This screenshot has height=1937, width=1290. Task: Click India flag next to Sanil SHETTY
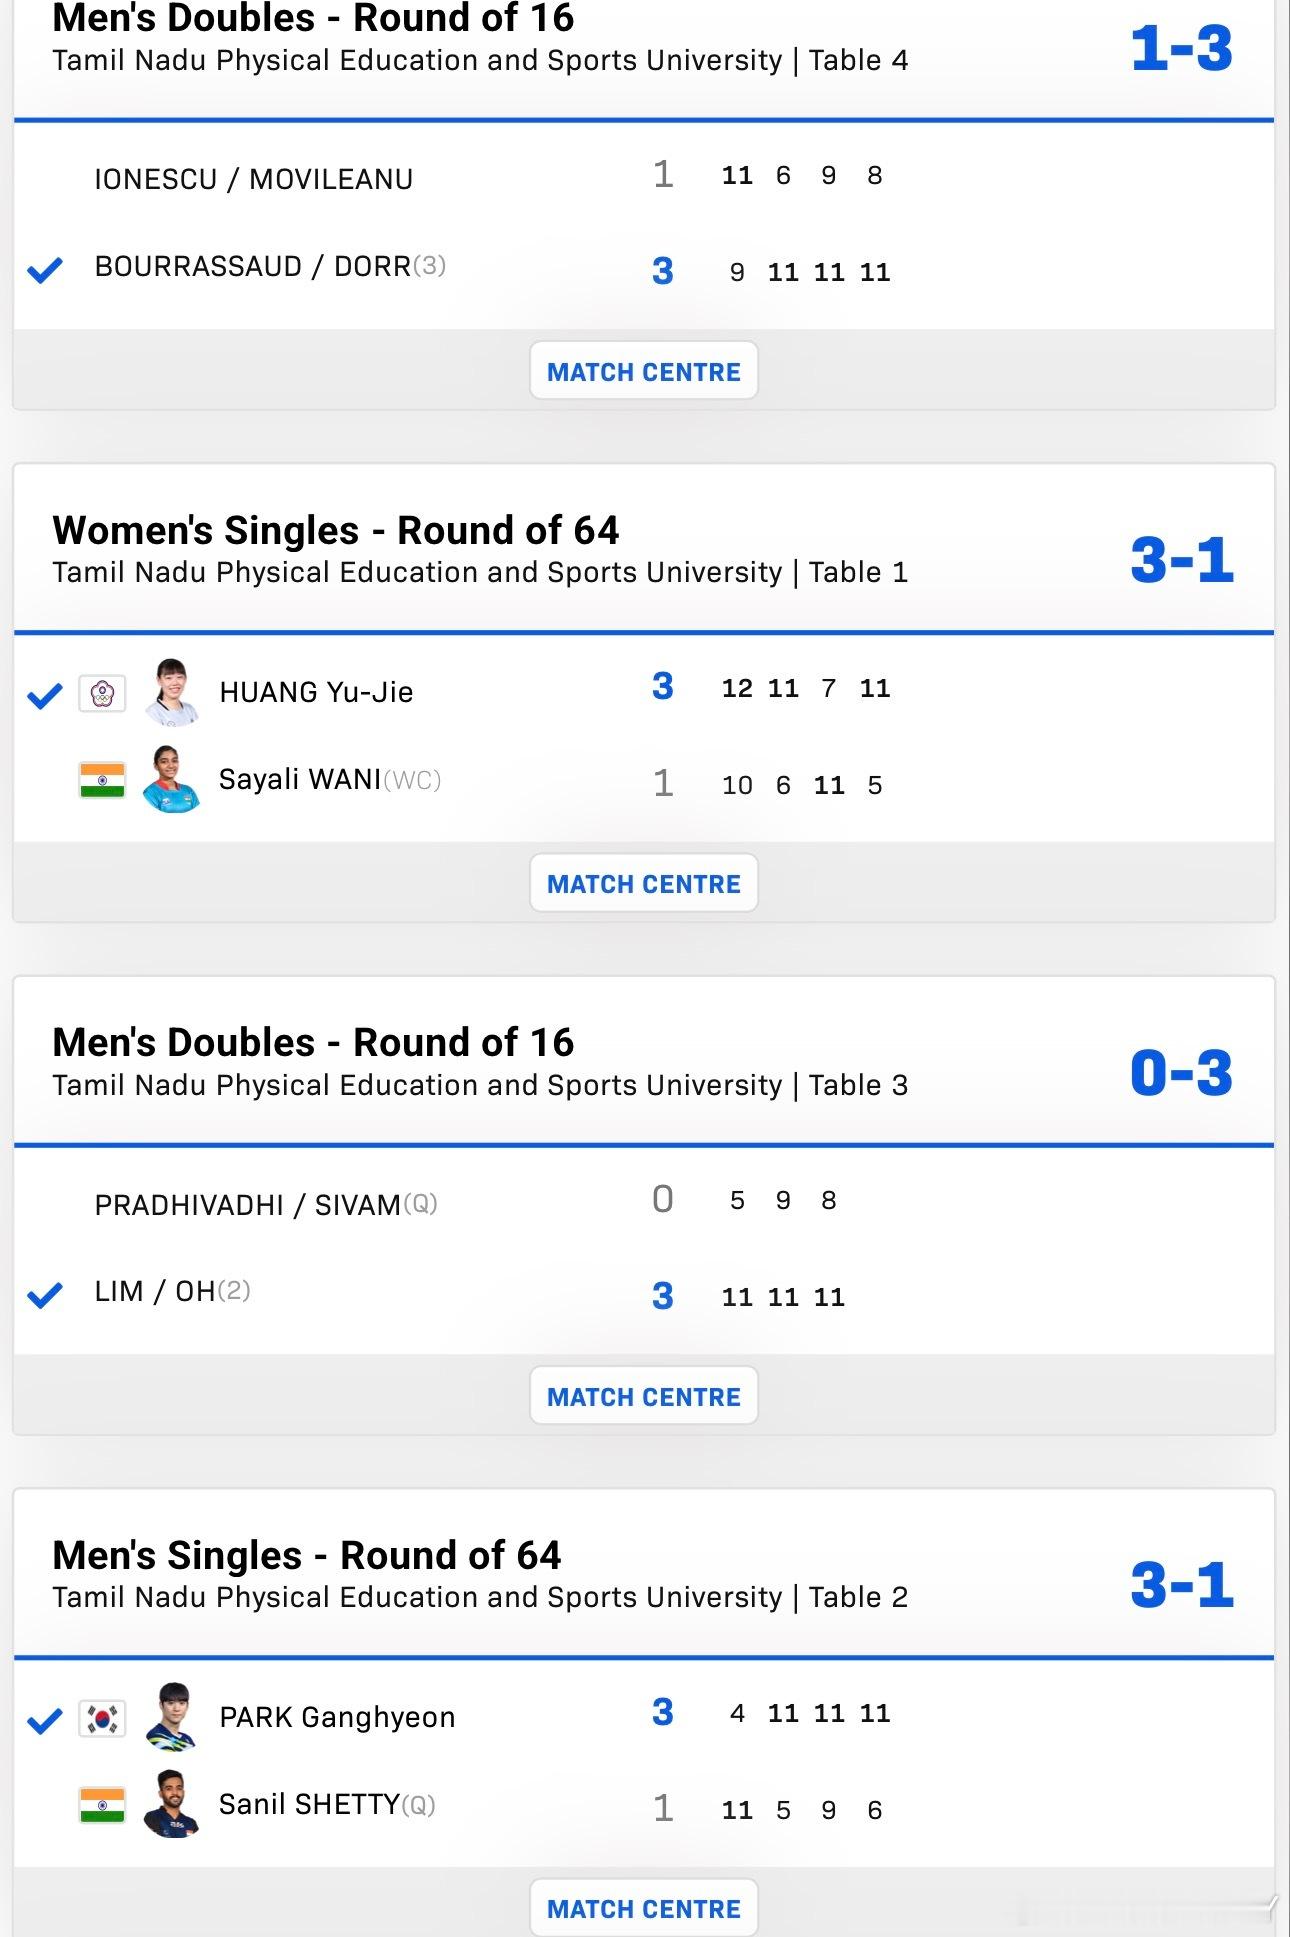[102, 1805]
